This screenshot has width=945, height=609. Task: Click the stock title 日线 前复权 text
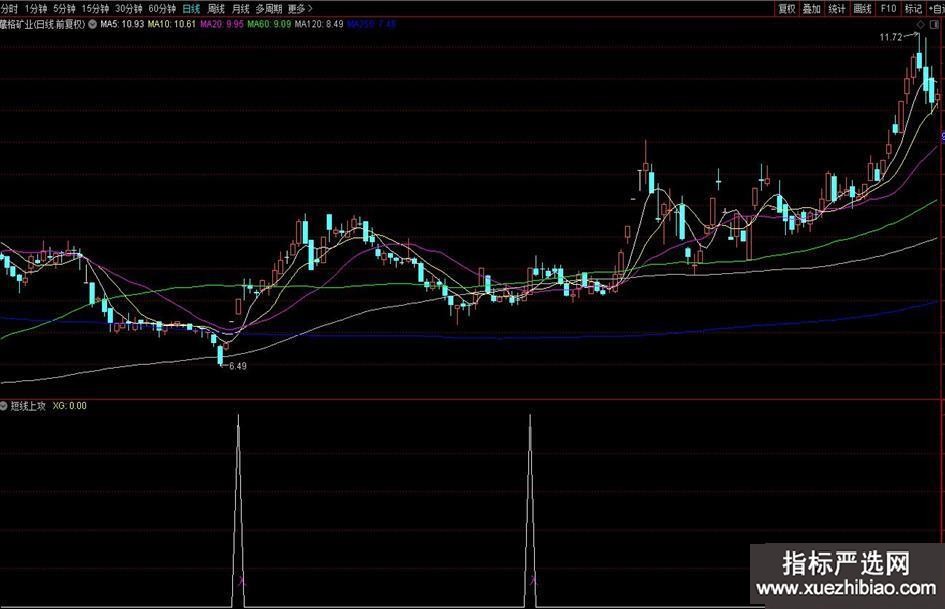pos(43,24)
